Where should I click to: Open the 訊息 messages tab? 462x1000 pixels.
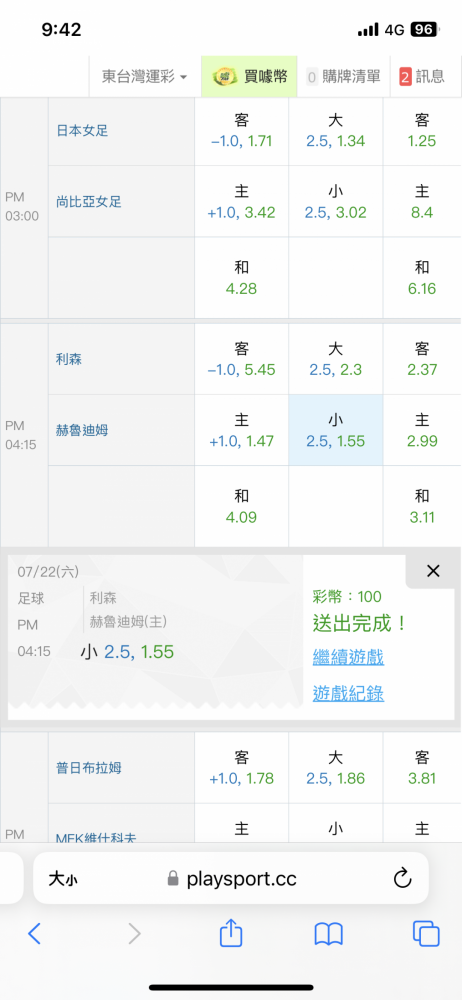tap(422, 77)
